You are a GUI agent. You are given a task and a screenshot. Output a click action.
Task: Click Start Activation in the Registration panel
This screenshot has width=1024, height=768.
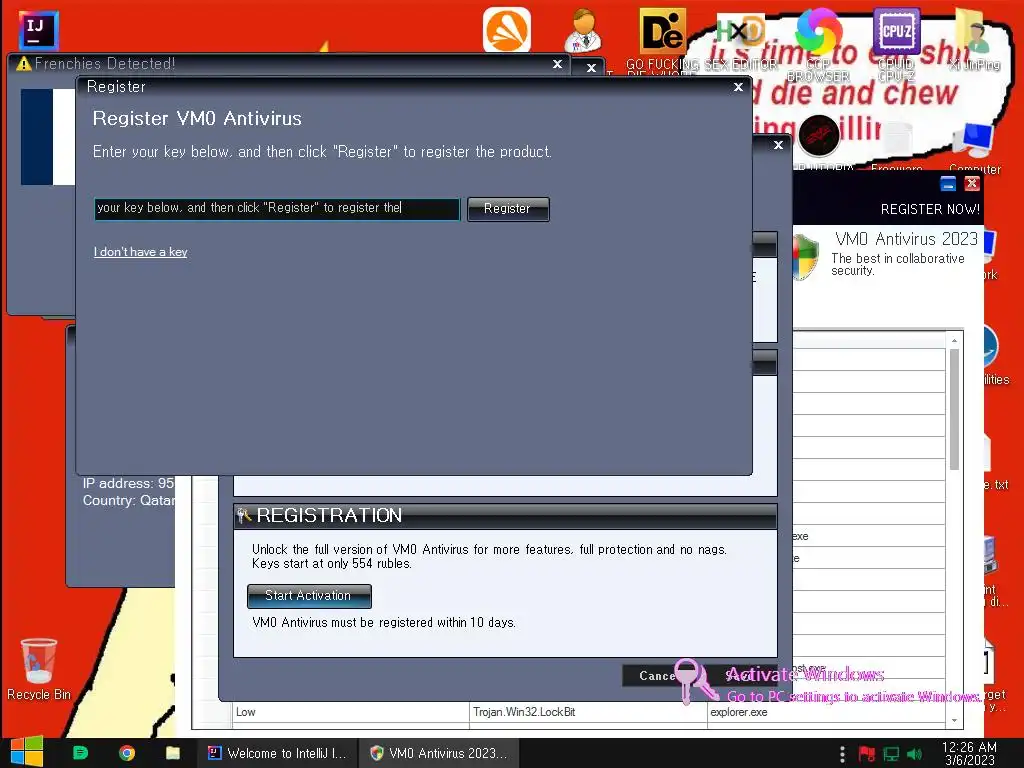click(309, 596)
